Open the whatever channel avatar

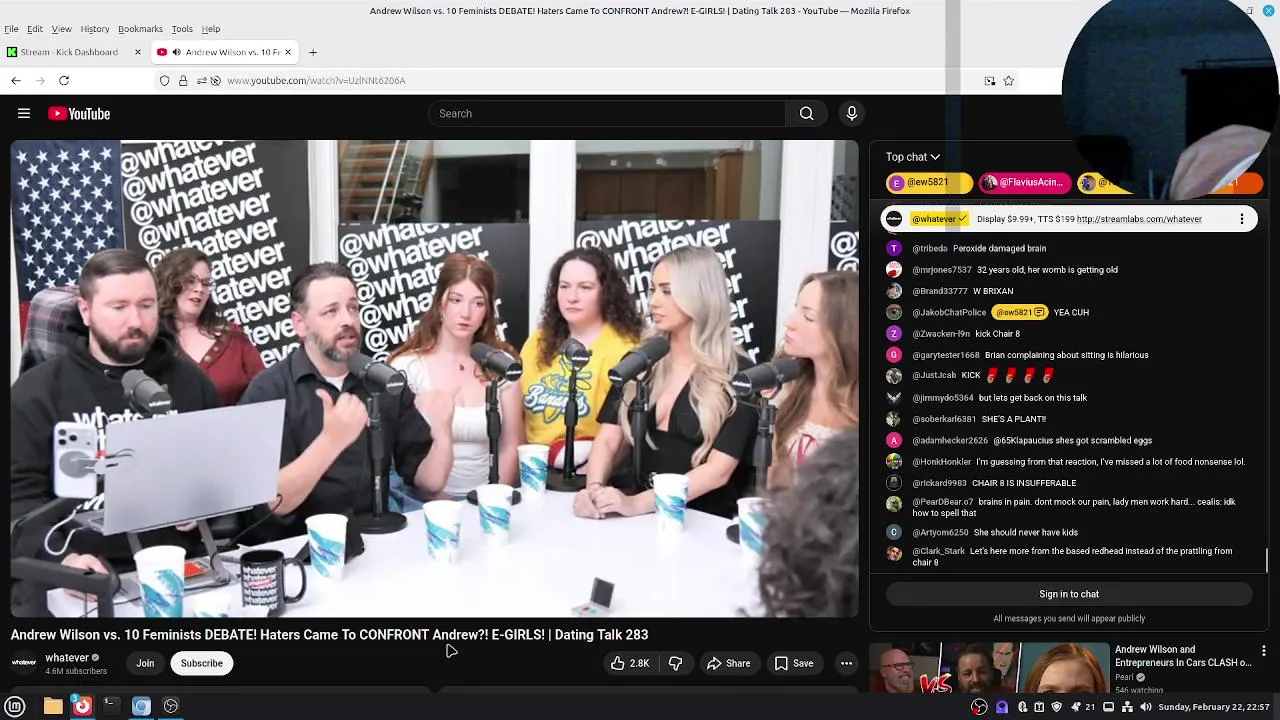tap(24, 663)
